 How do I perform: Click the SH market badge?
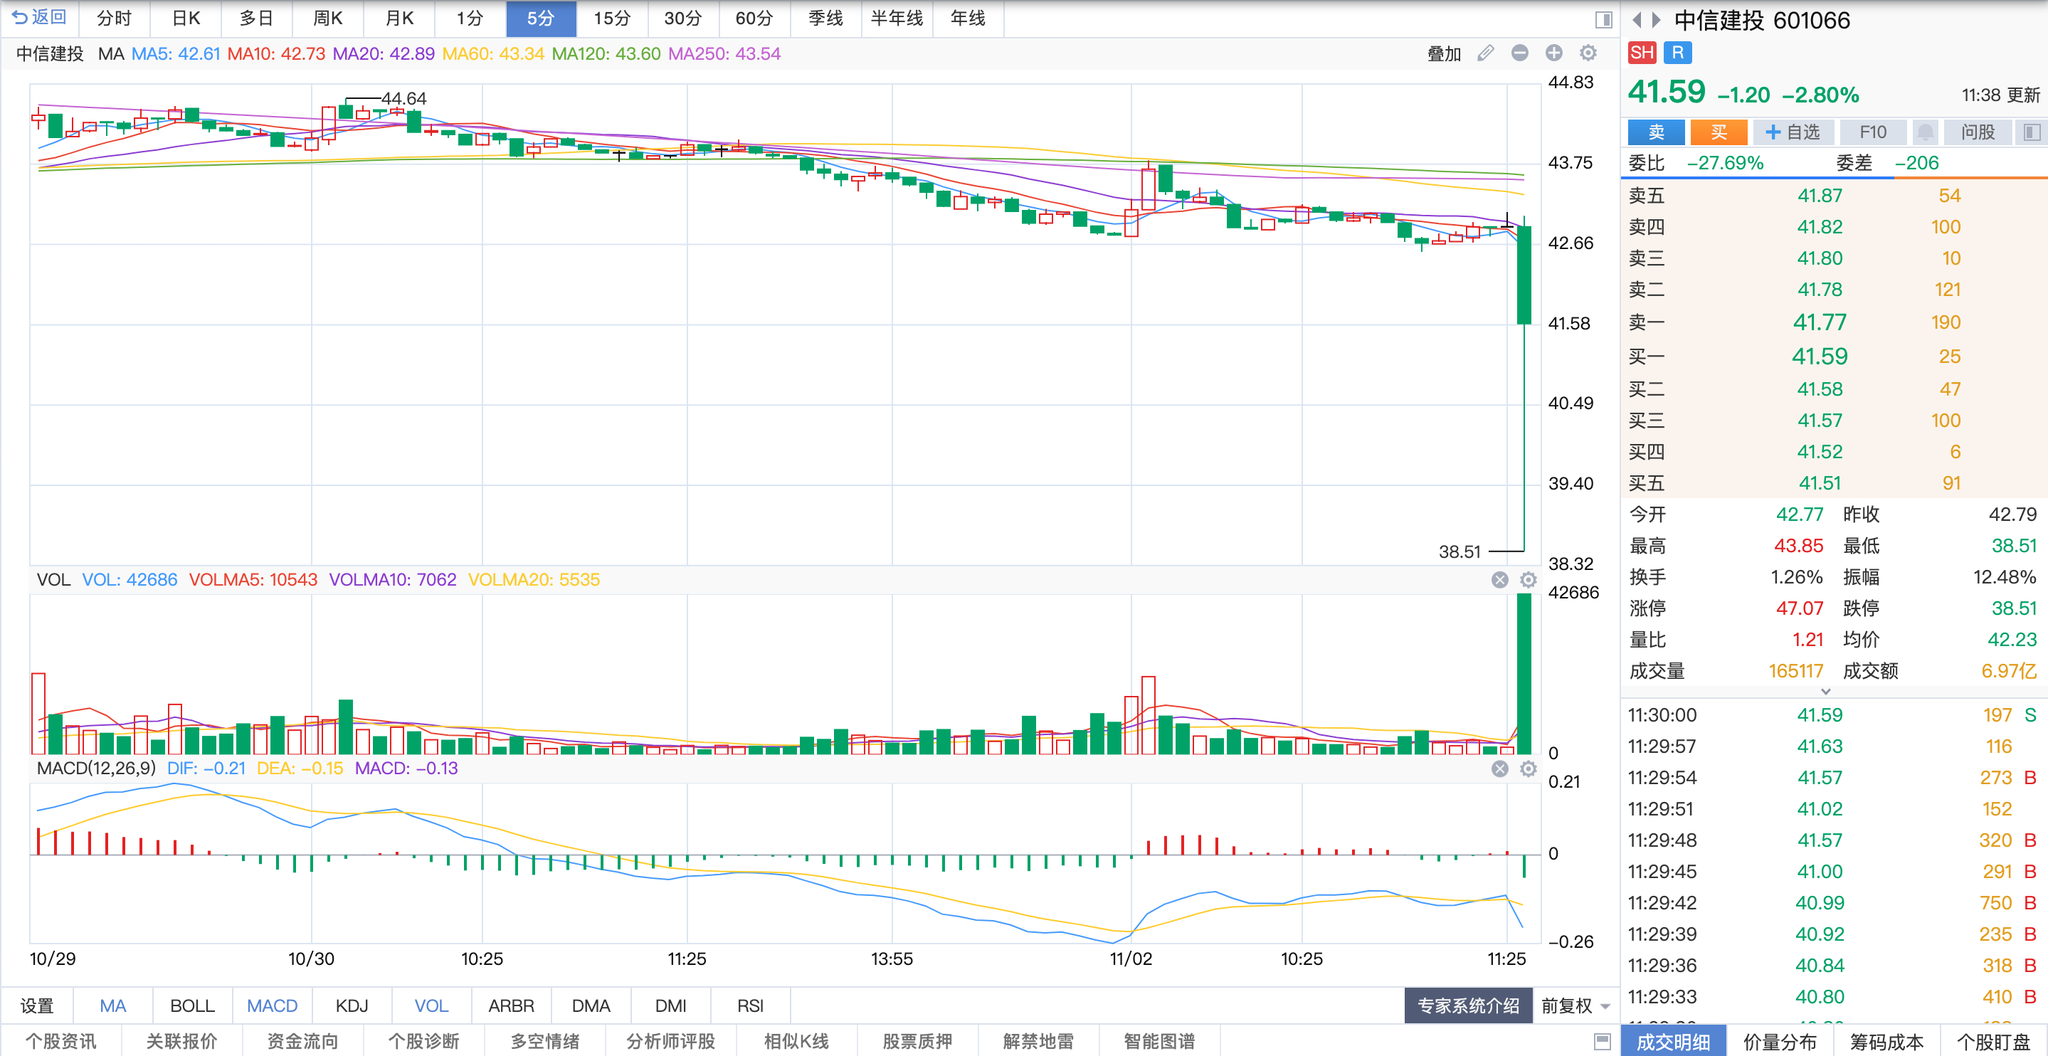pos(1642,53)
